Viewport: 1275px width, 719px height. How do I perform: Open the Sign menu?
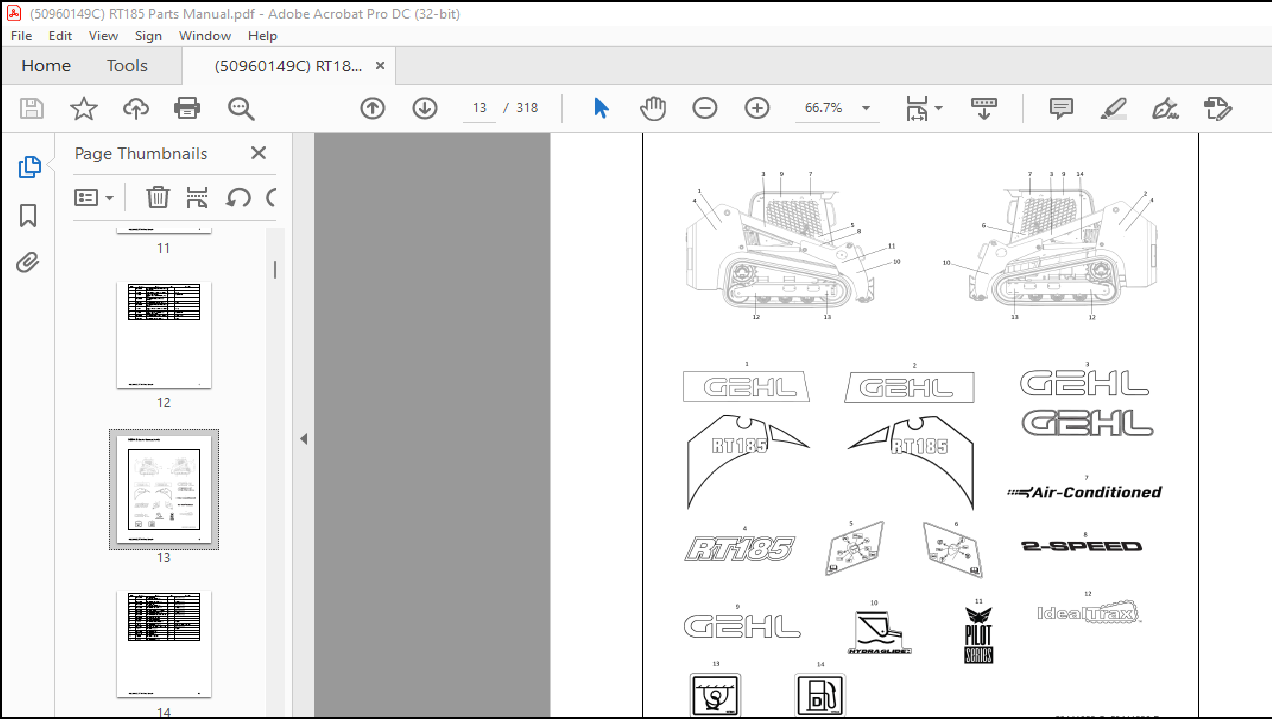pyautogui.click(x=148, y=35)
